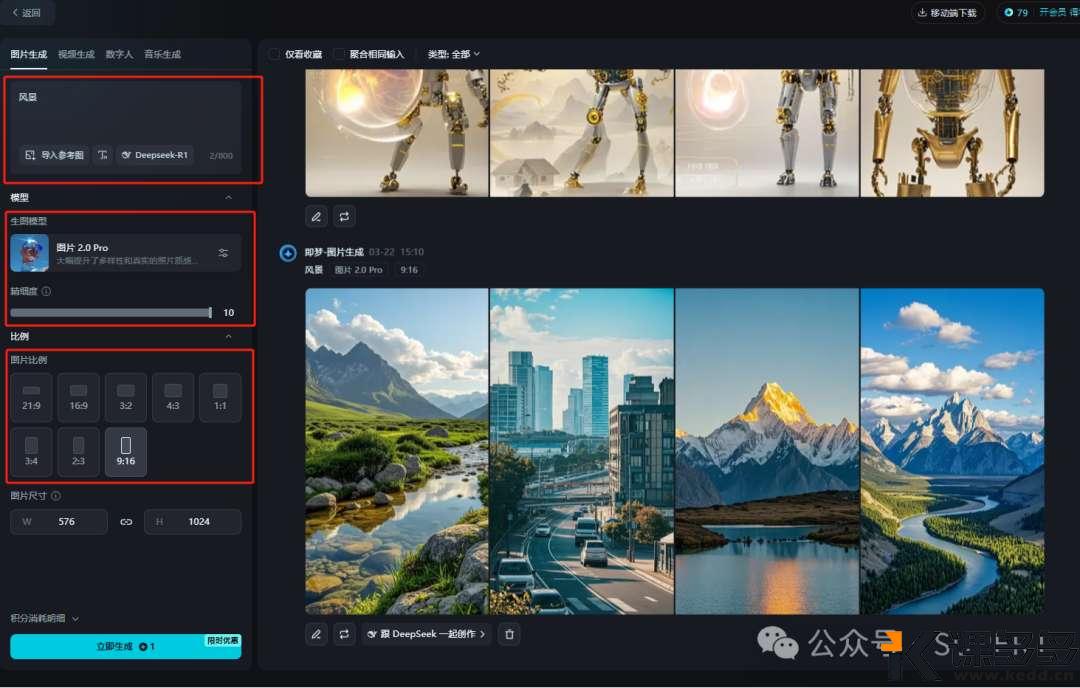Select the 16:9 image ratio
This screenshot has height=688, width=1080.
[x=78, y=397]
